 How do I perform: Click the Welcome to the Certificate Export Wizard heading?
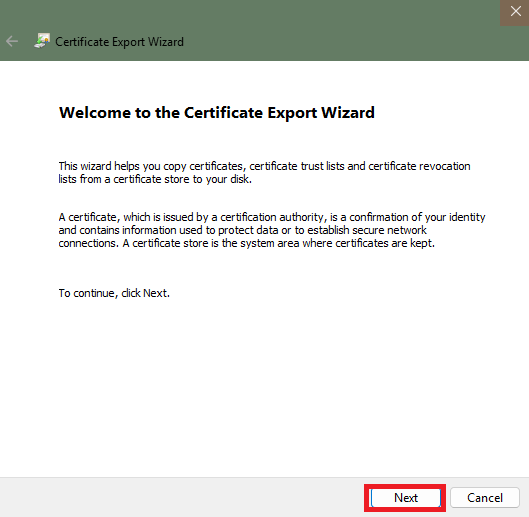pos(217,112)
